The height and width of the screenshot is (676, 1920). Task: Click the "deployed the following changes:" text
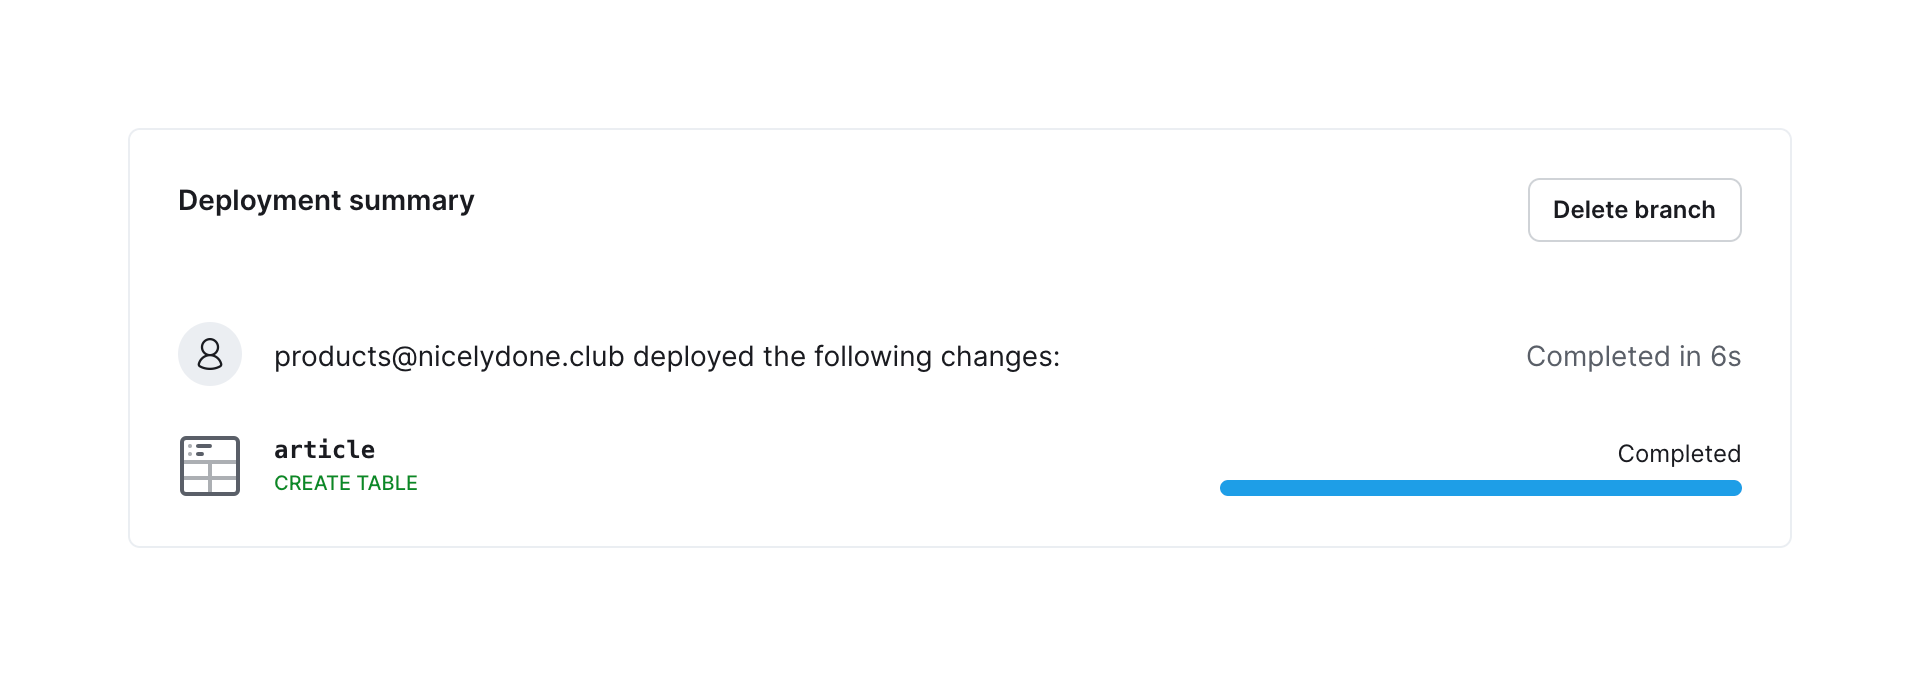[846, 357]
